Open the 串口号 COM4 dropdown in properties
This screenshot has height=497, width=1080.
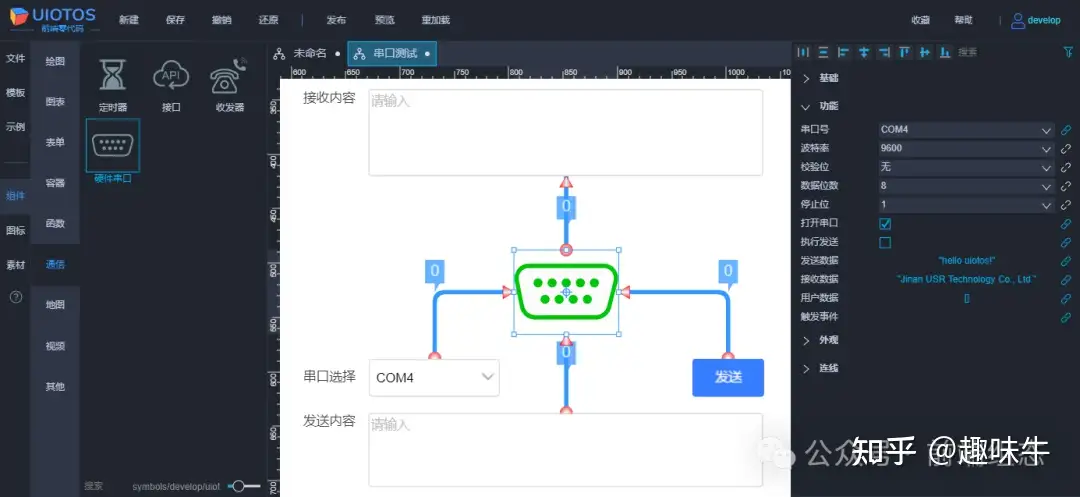(966, 129)
